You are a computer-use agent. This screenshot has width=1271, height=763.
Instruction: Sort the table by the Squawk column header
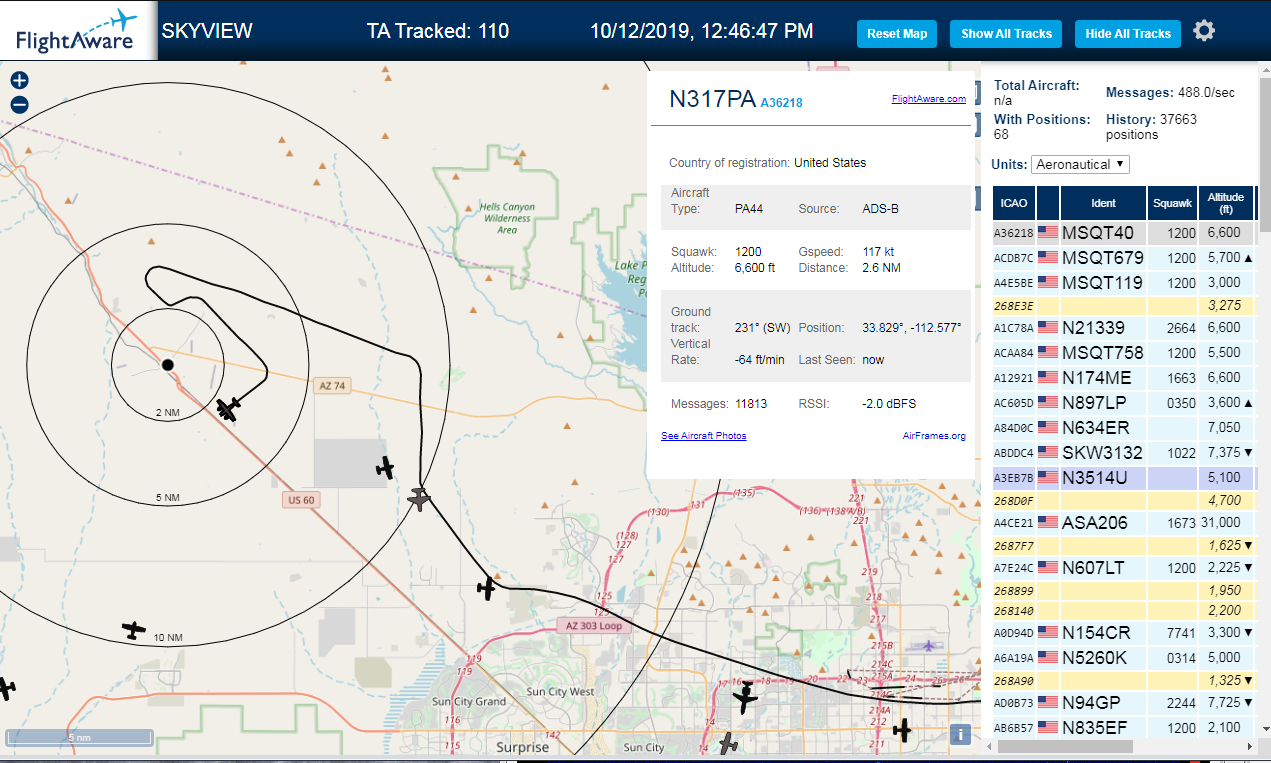[1172, 203]
